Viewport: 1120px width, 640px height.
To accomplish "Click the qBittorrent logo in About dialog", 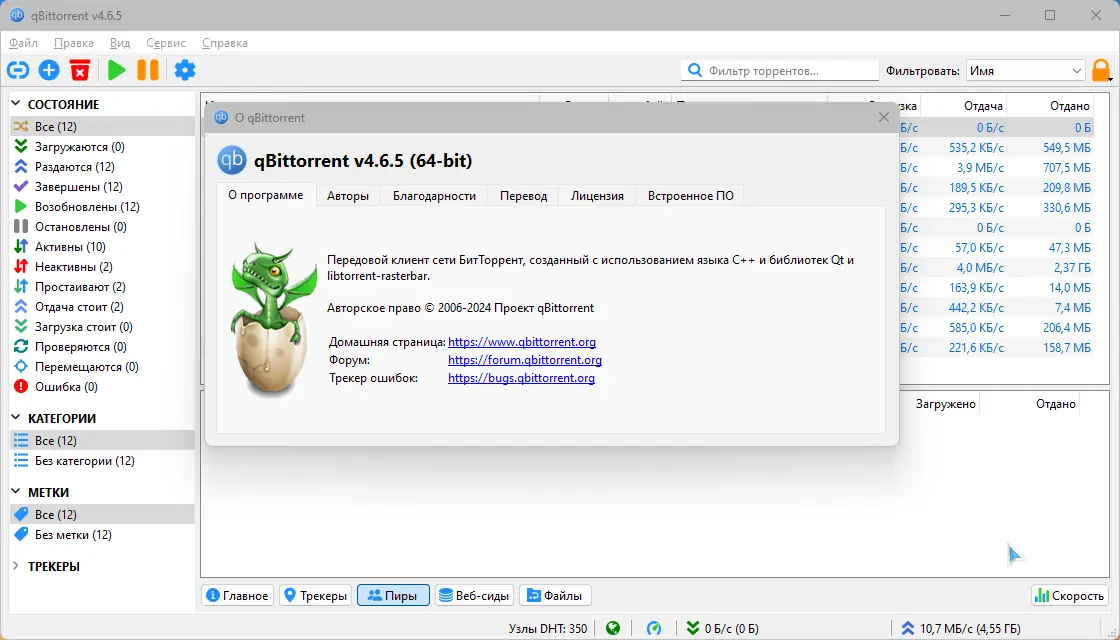I will 231,160.
